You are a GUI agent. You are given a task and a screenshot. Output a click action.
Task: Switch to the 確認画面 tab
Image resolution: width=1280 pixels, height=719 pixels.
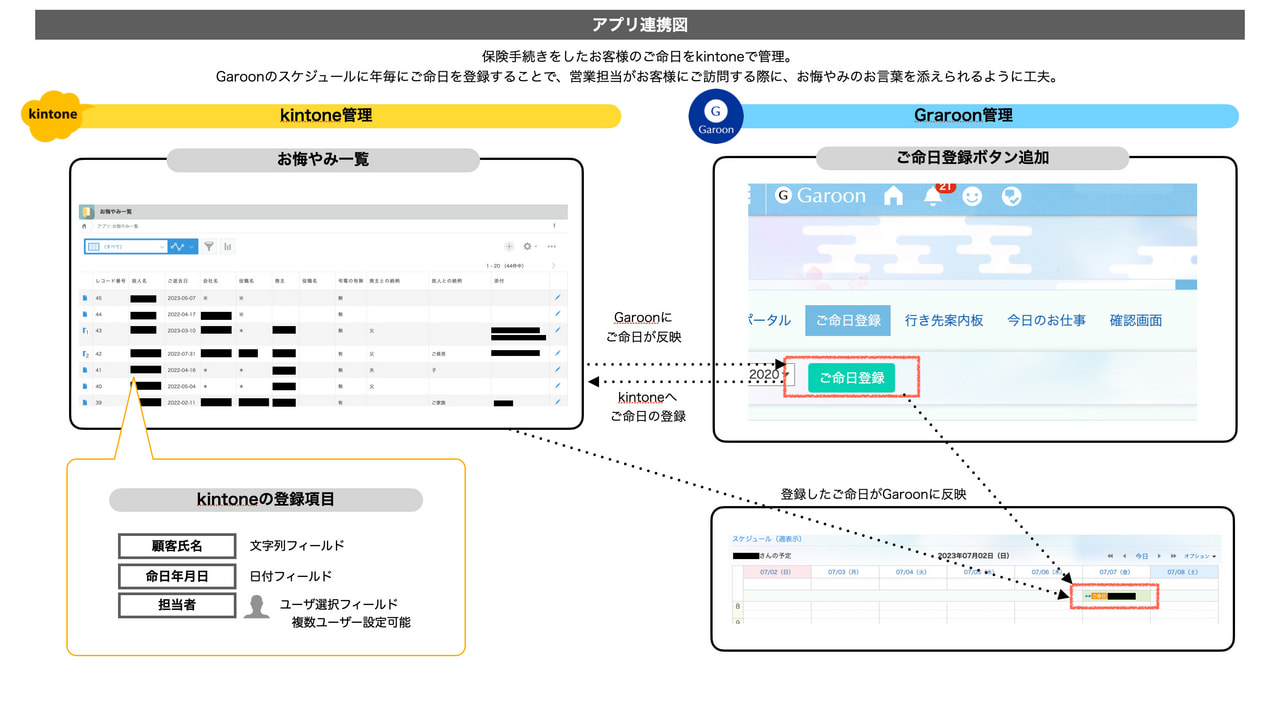(x=1136, y=320)
